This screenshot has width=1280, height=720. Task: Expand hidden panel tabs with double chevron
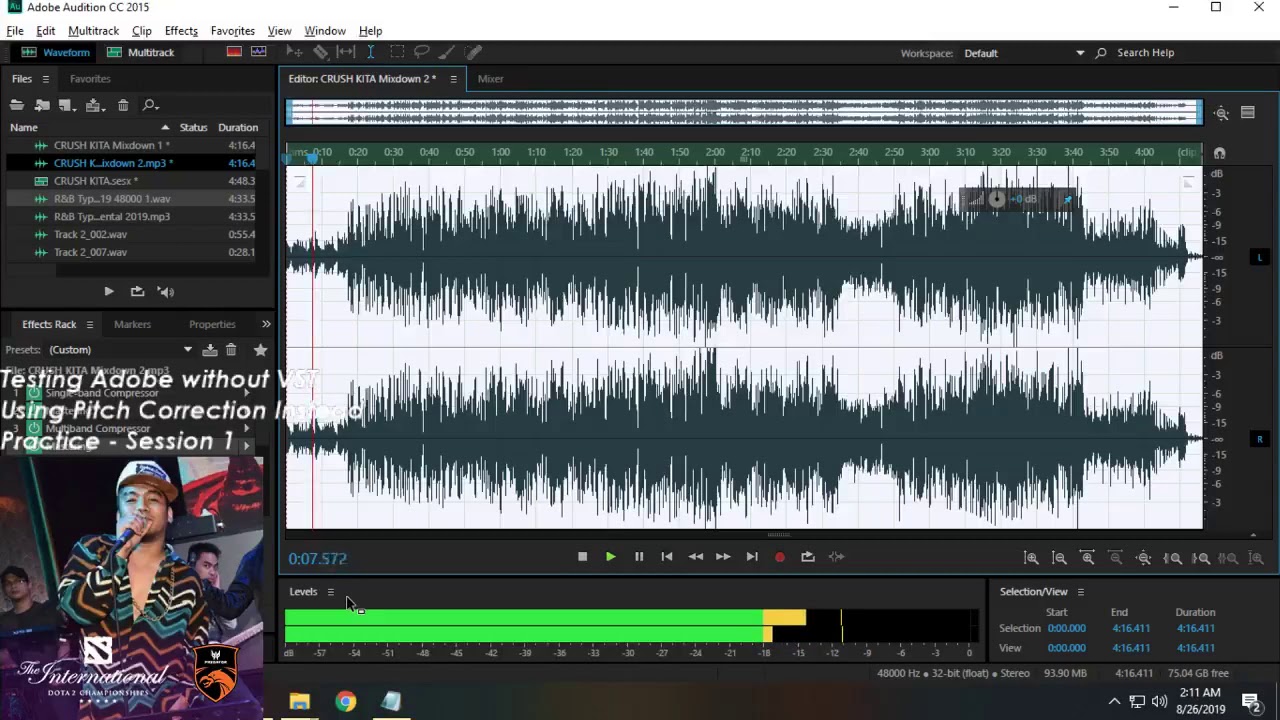pos(266,324)
